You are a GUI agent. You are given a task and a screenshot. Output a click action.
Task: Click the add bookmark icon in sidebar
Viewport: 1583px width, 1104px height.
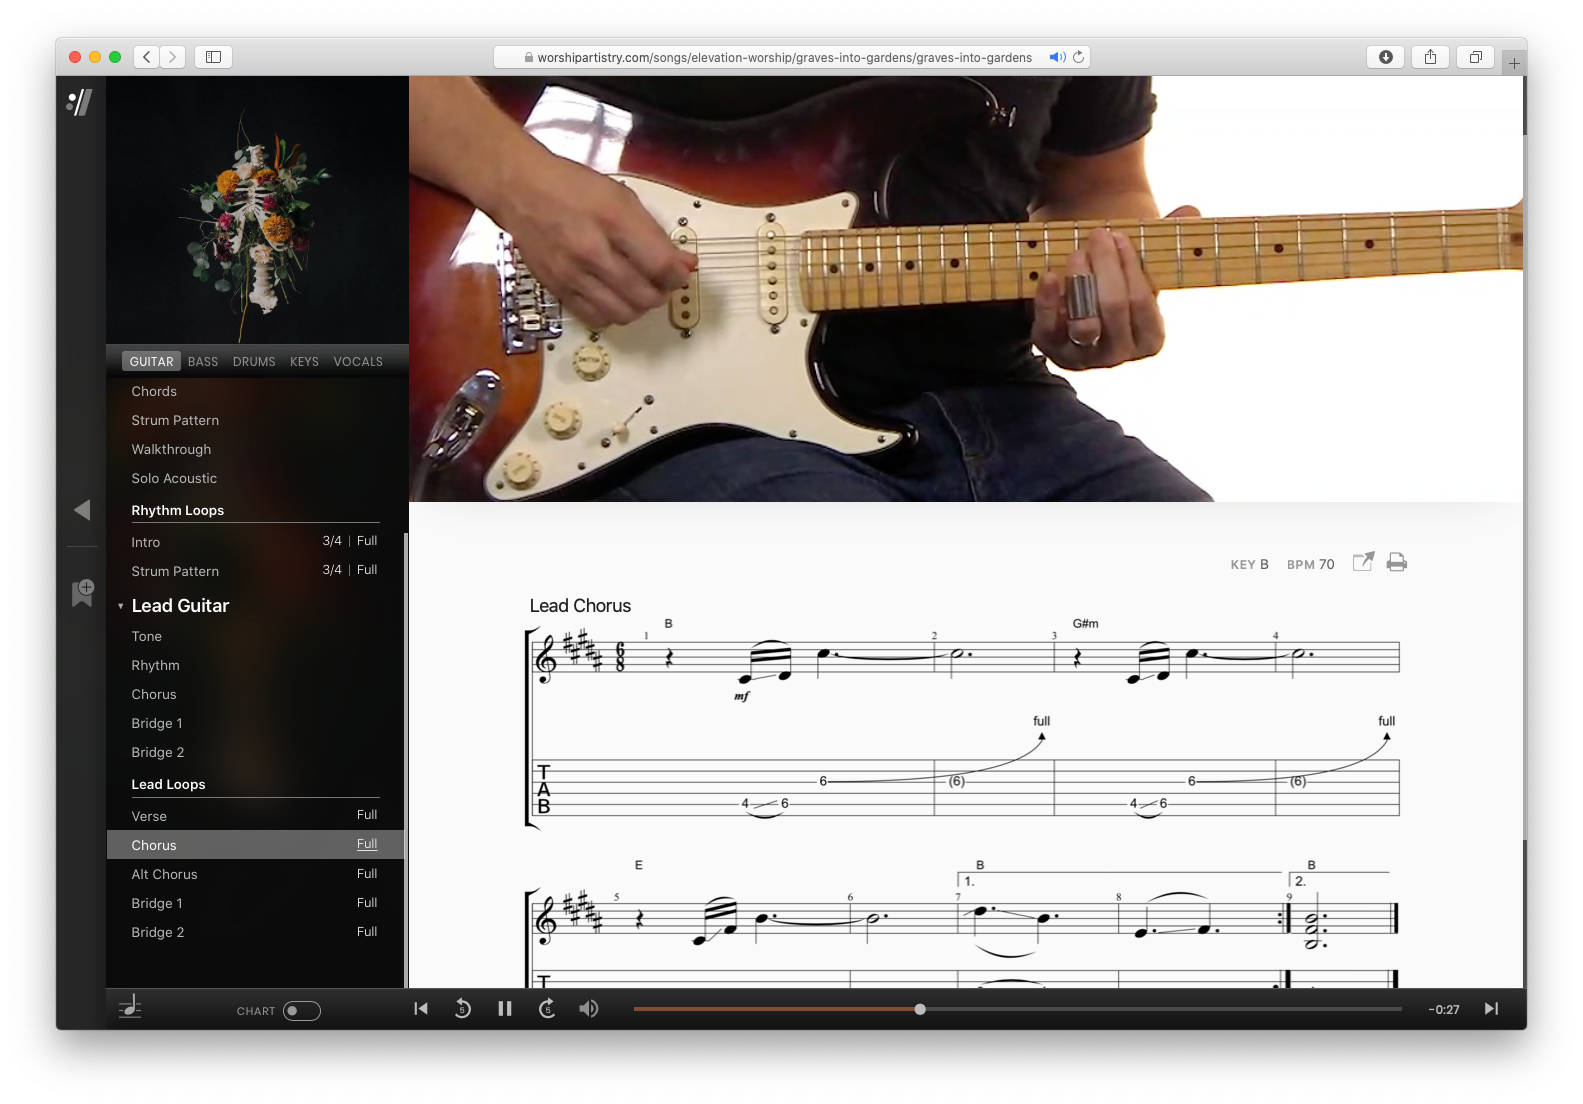(x=82, y=591)
